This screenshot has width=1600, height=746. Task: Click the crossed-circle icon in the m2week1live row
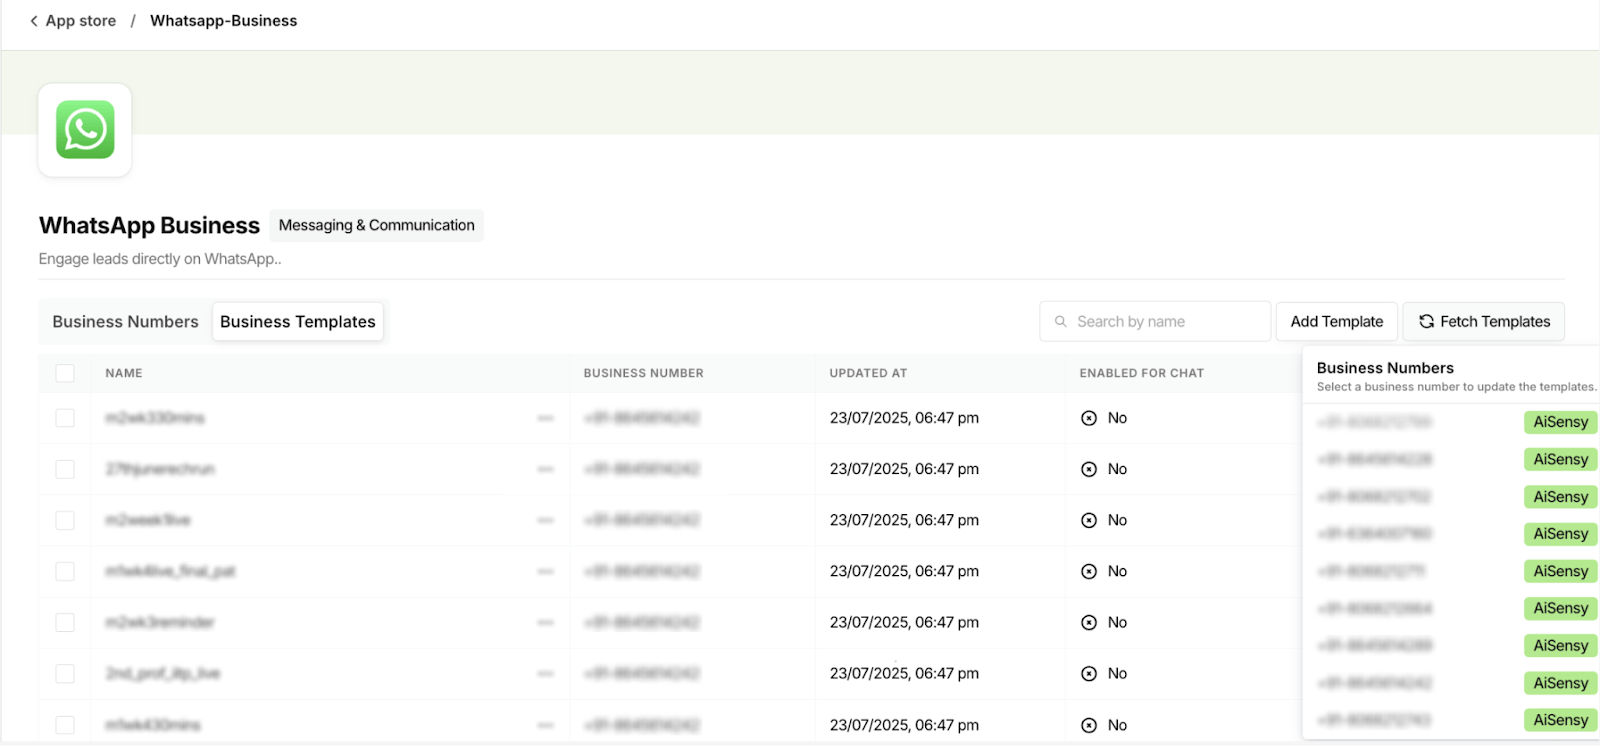coord(1089,520)
